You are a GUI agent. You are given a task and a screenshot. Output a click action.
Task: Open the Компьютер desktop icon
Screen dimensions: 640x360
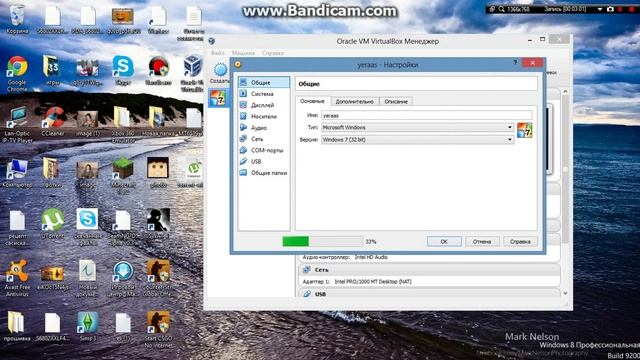click(x=17, y=173)
